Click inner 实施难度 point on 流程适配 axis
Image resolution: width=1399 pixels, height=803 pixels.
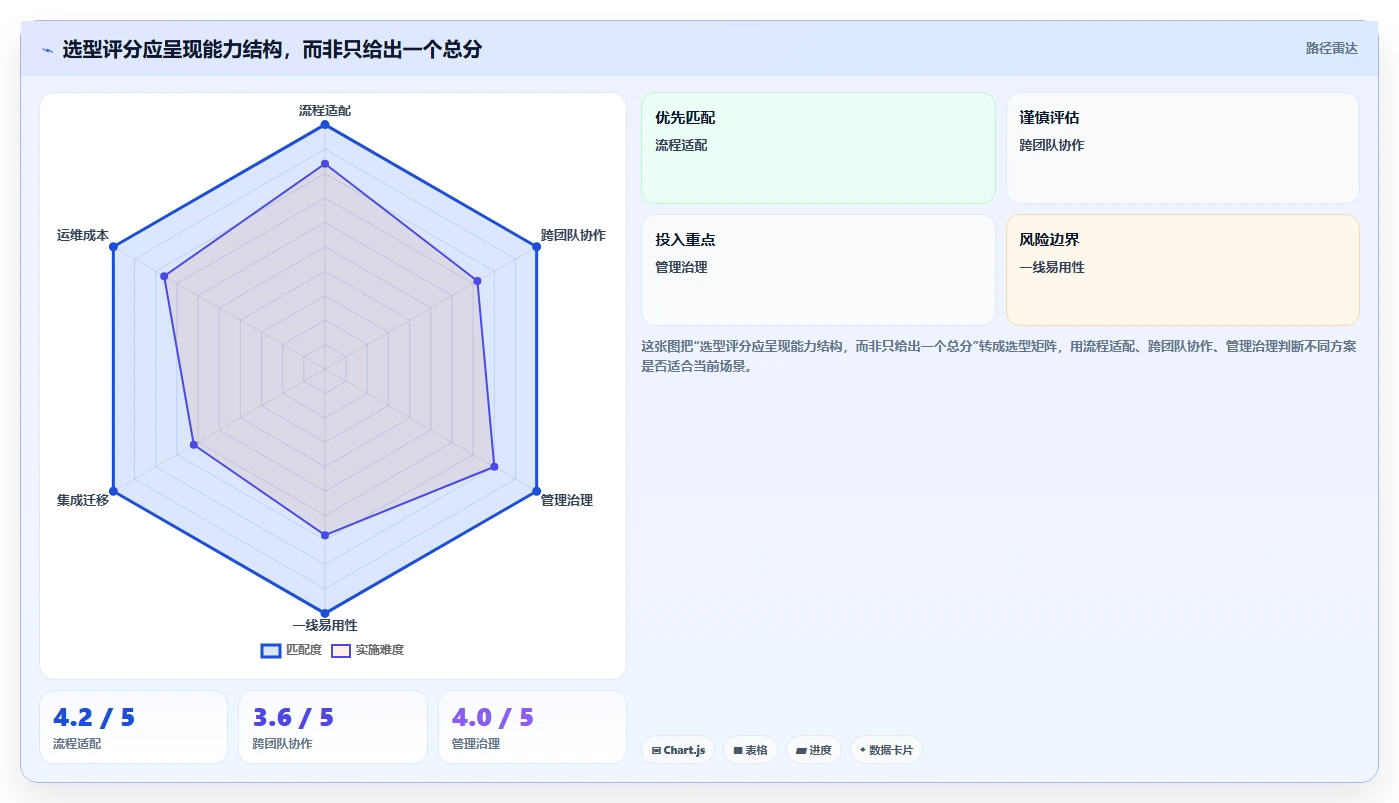(x=325, y=163)
